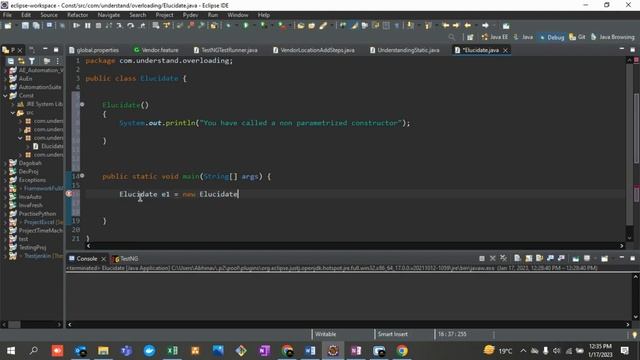Click the Terminate icon in Console toolbar

click(482, 258)
